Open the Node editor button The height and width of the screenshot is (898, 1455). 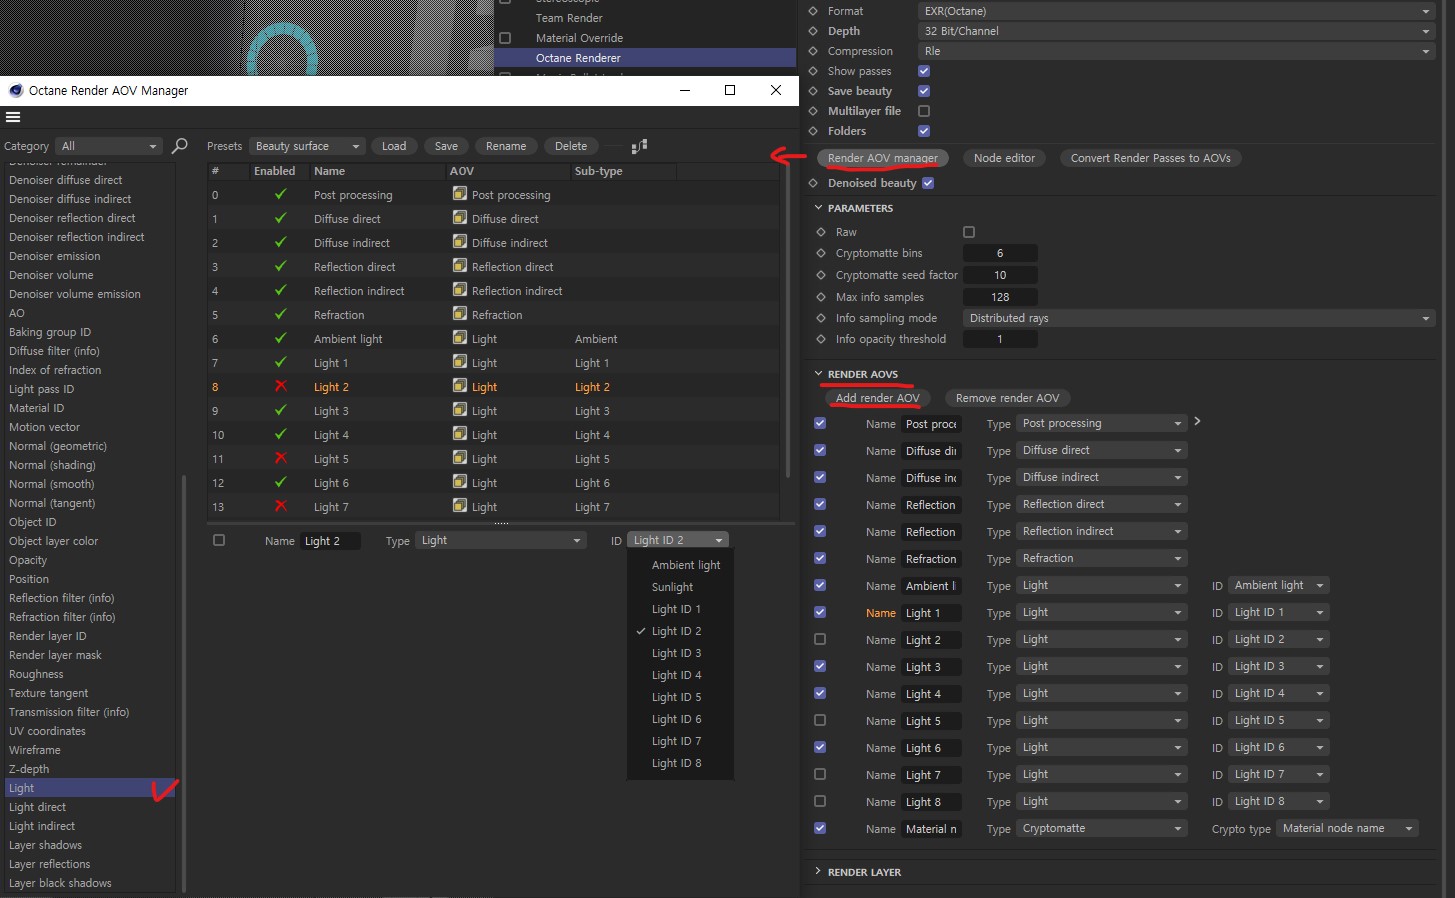pos(1004,158)
